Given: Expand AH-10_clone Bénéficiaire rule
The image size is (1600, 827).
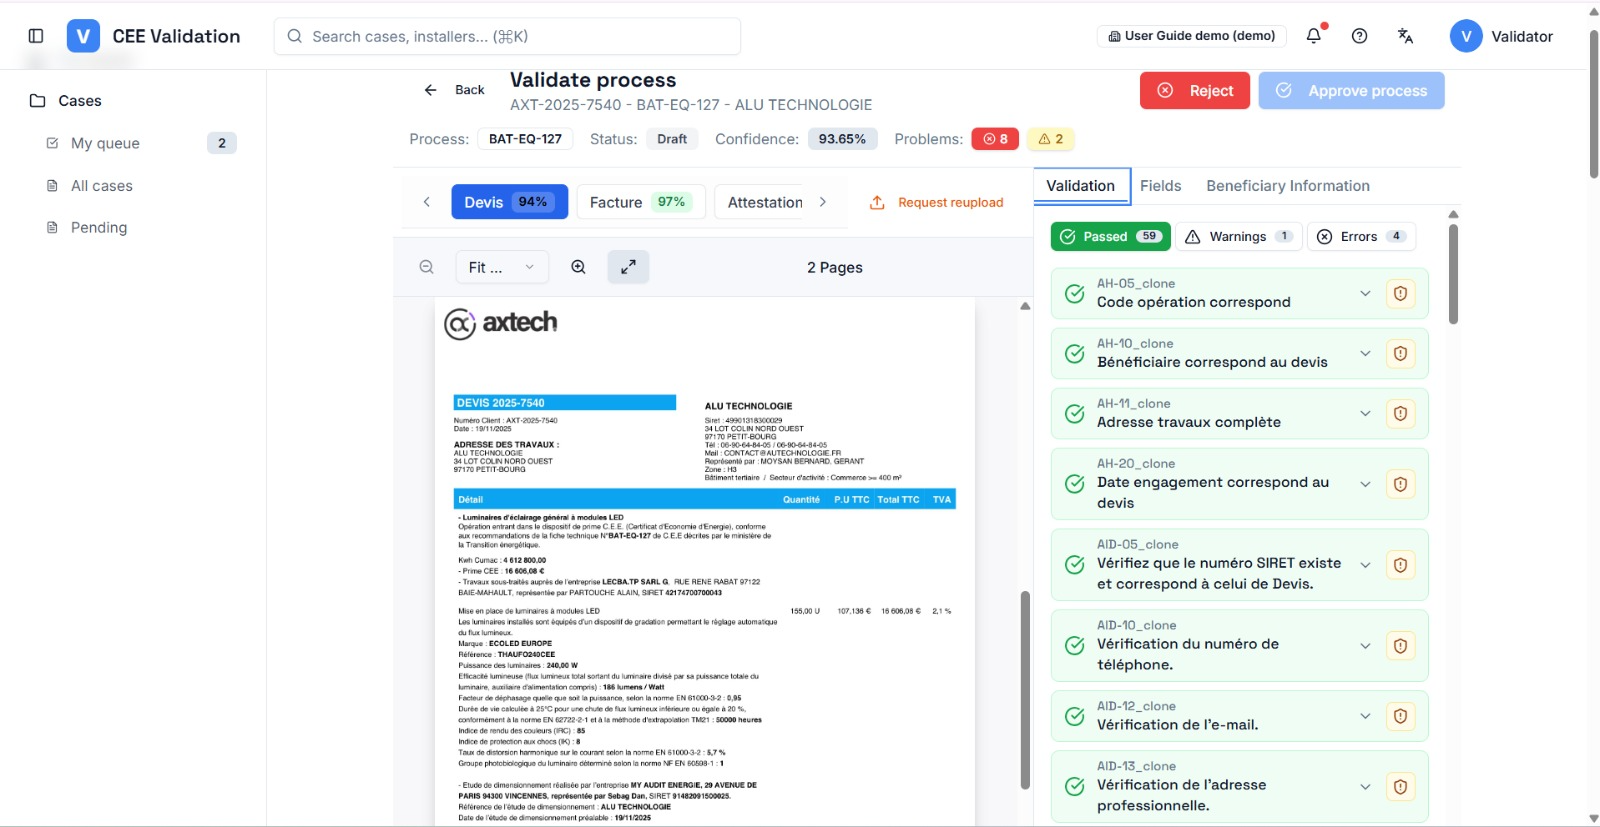Looking at the screenshot, I should (x=1365, y=354).
